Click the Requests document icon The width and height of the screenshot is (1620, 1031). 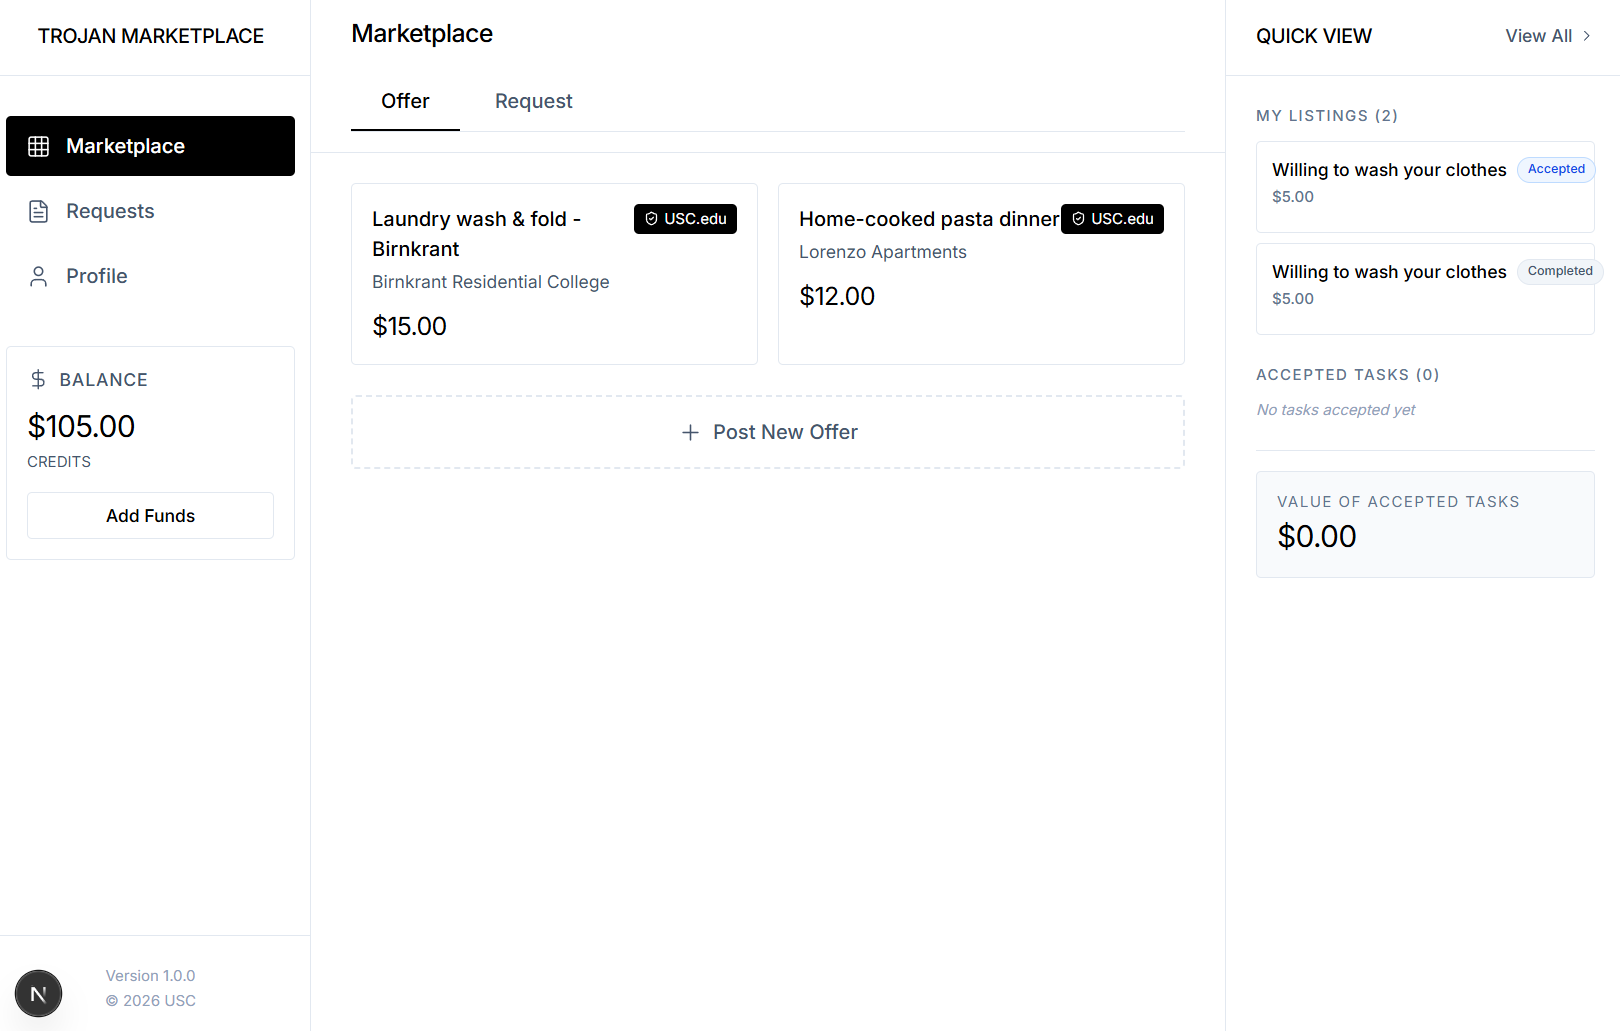click(x=39, y=211)
